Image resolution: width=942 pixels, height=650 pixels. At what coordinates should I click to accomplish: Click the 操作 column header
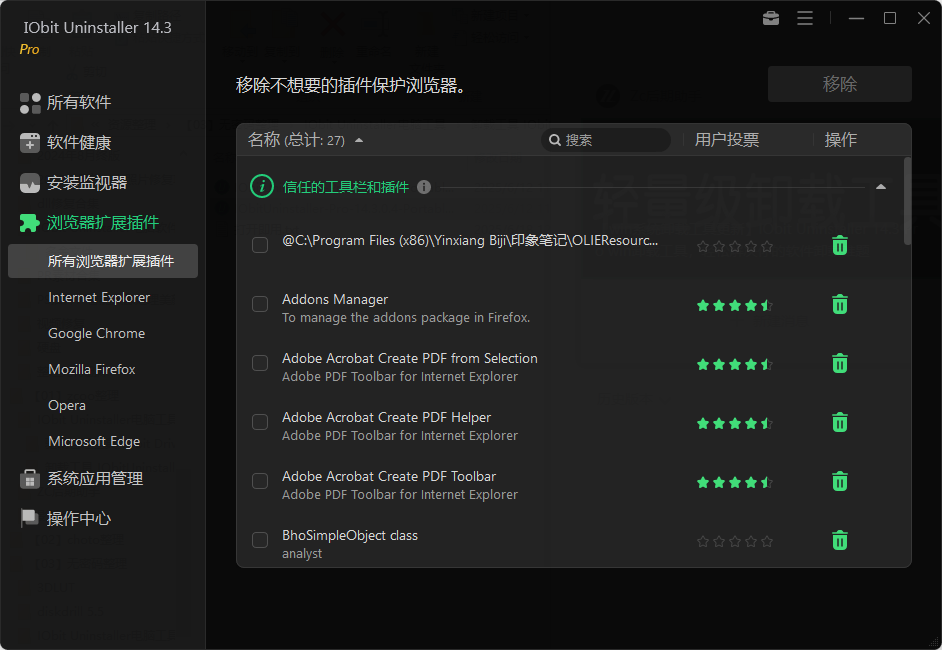(840, 140)
